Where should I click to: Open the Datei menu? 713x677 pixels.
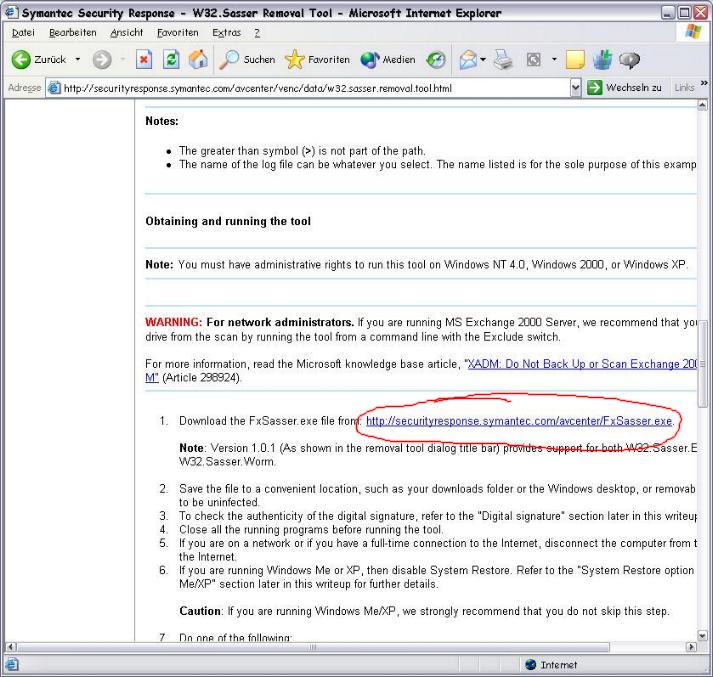click(x=22, y=33)
